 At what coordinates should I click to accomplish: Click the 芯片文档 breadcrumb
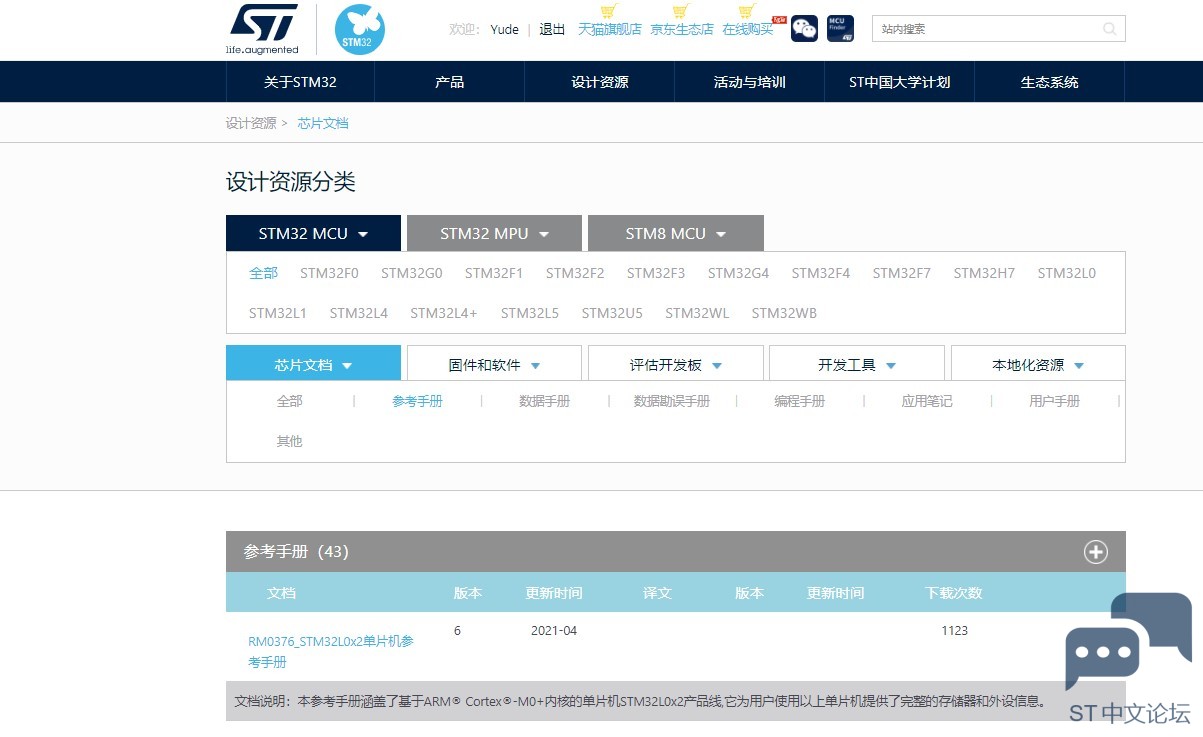(323, 123)
